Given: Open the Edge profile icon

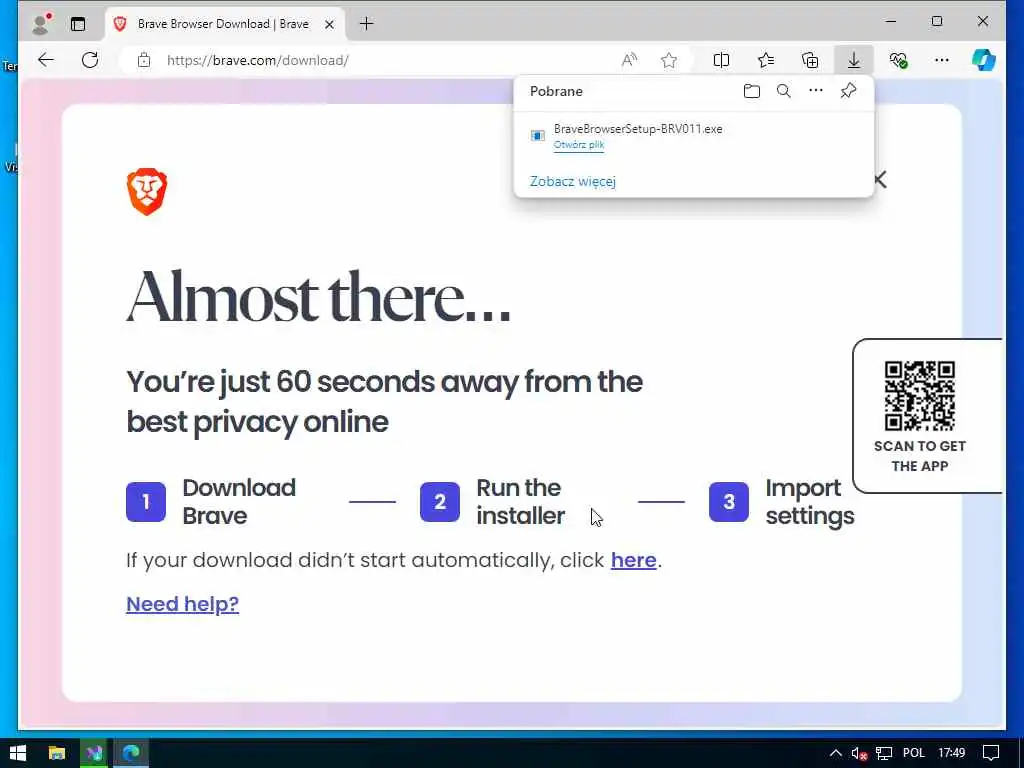Looking at the screenshot, I should [42, 24].
